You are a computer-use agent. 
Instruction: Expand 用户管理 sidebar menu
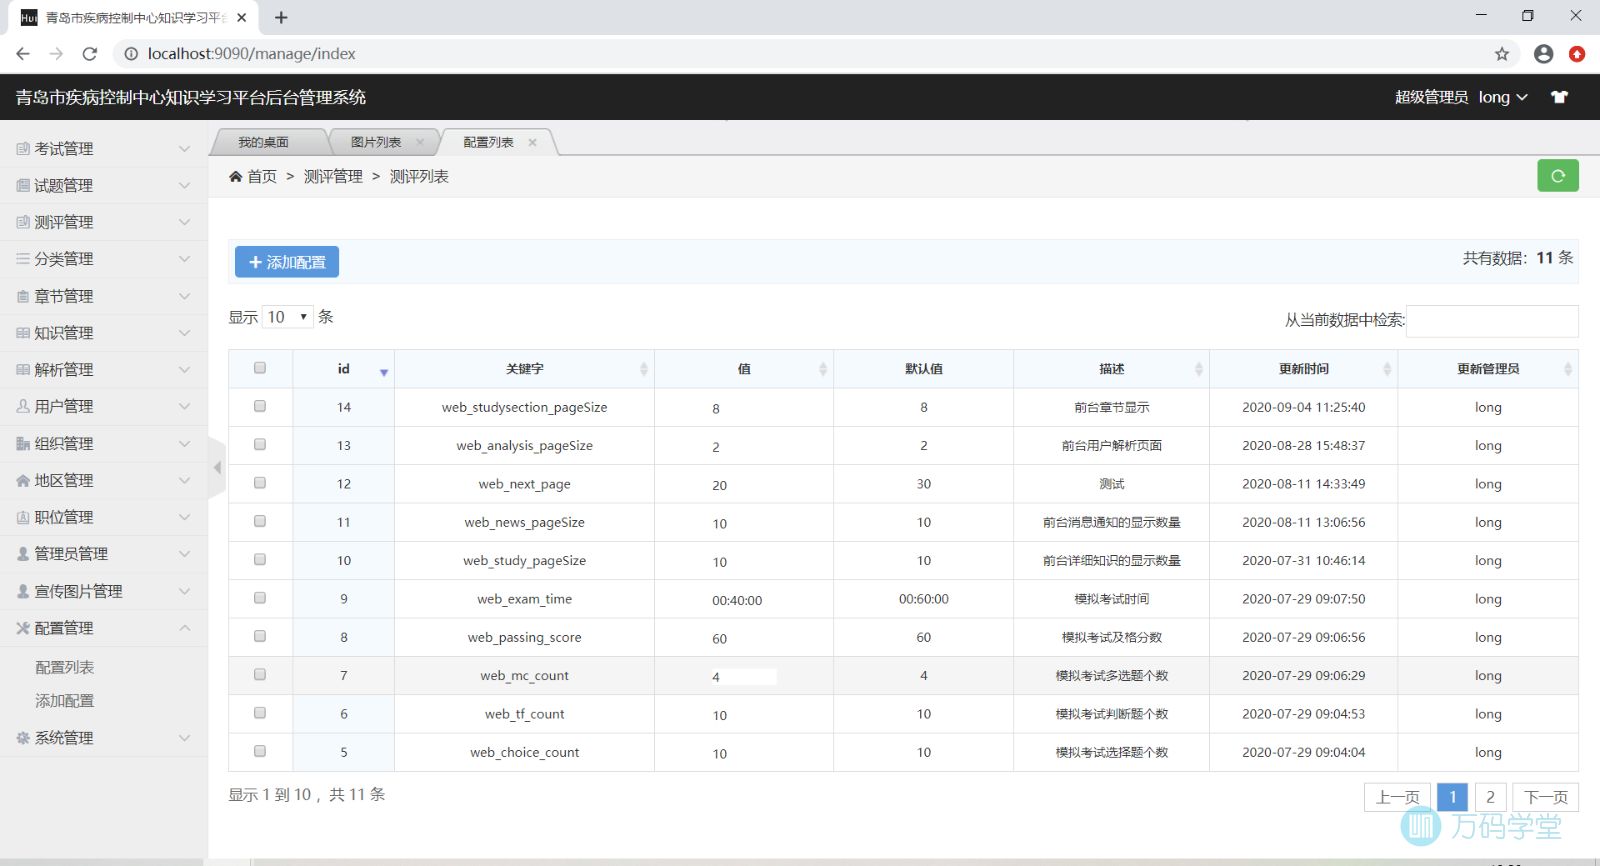pyautogui.click(x=104, y=407)
